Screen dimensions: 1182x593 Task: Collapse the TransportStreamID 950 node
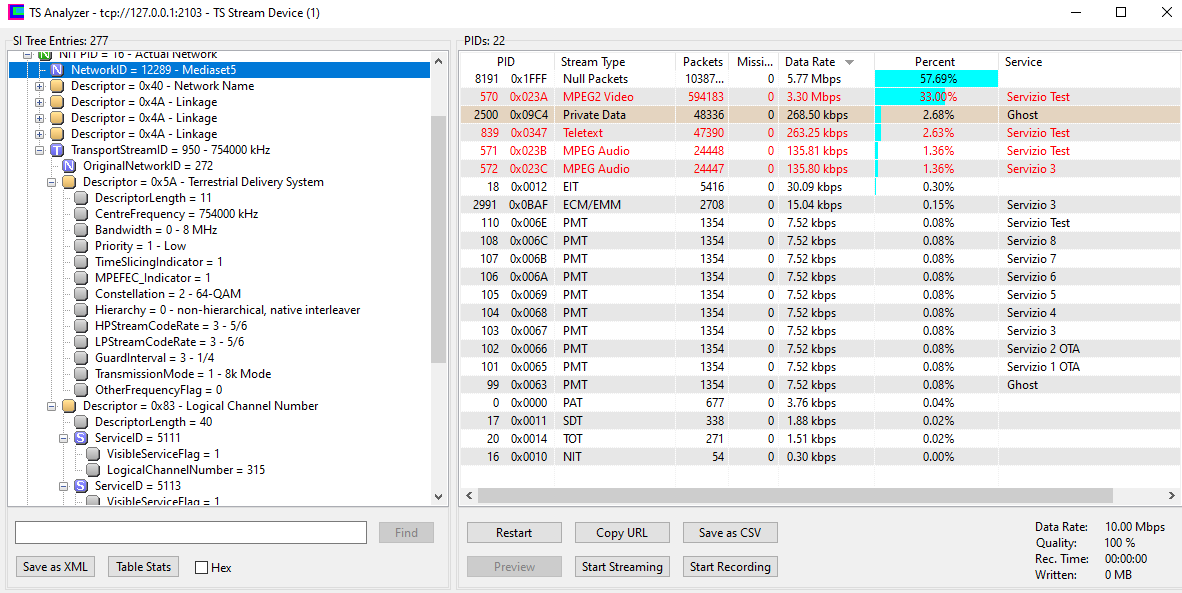pos(40,150)
